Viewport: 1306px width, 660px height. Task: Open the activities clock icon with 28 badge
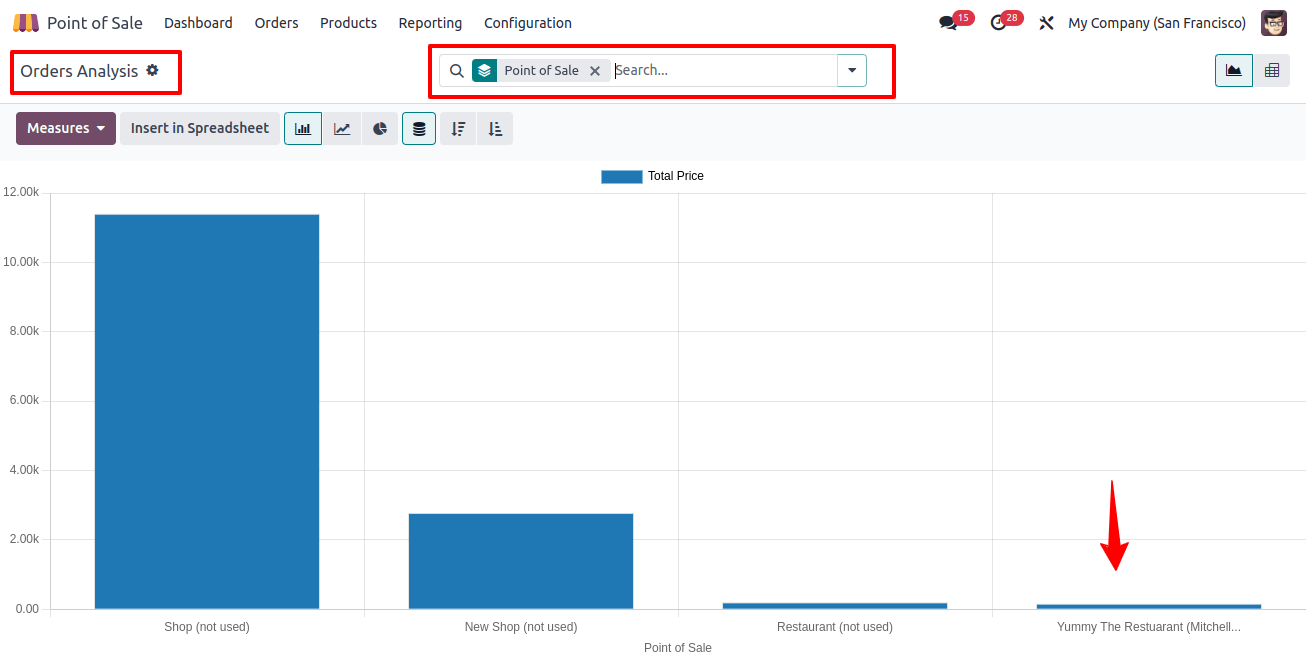tap(998, 23)
